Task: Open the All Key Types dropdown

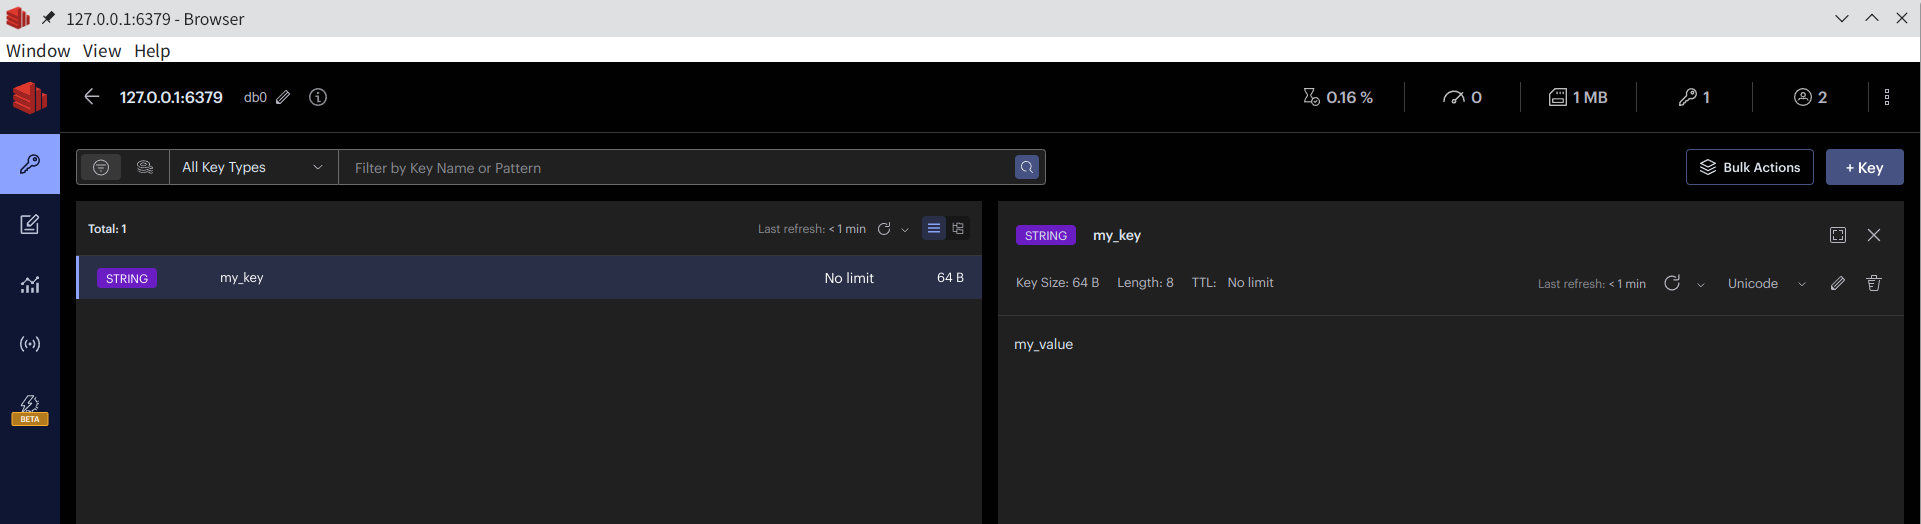Action: point(253,167)
